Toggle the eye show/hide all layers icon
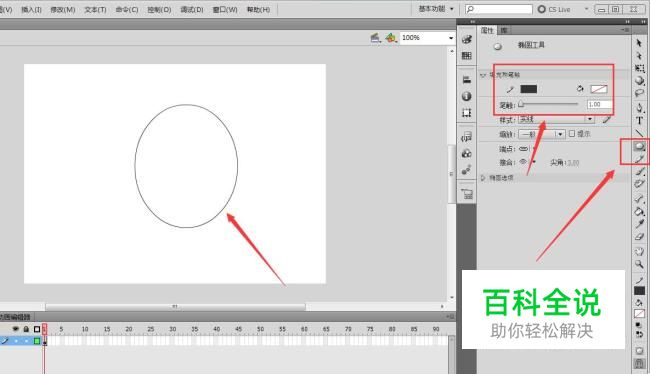 pyautogui.click(x=15, y=329)
